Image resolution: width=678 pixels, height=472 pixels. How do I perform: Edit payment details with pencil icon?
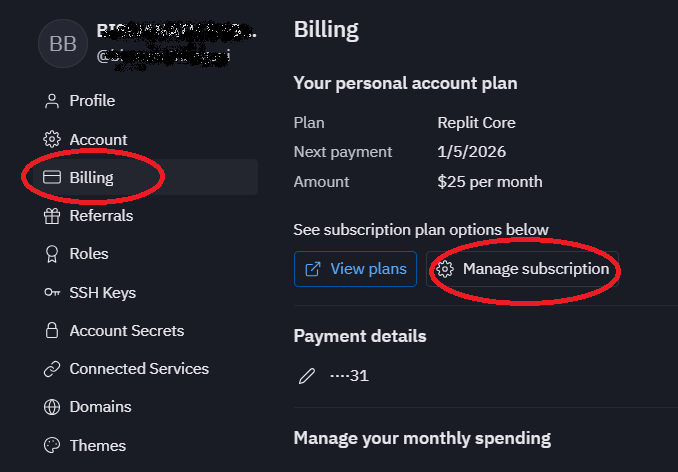(x=307, y=376)
